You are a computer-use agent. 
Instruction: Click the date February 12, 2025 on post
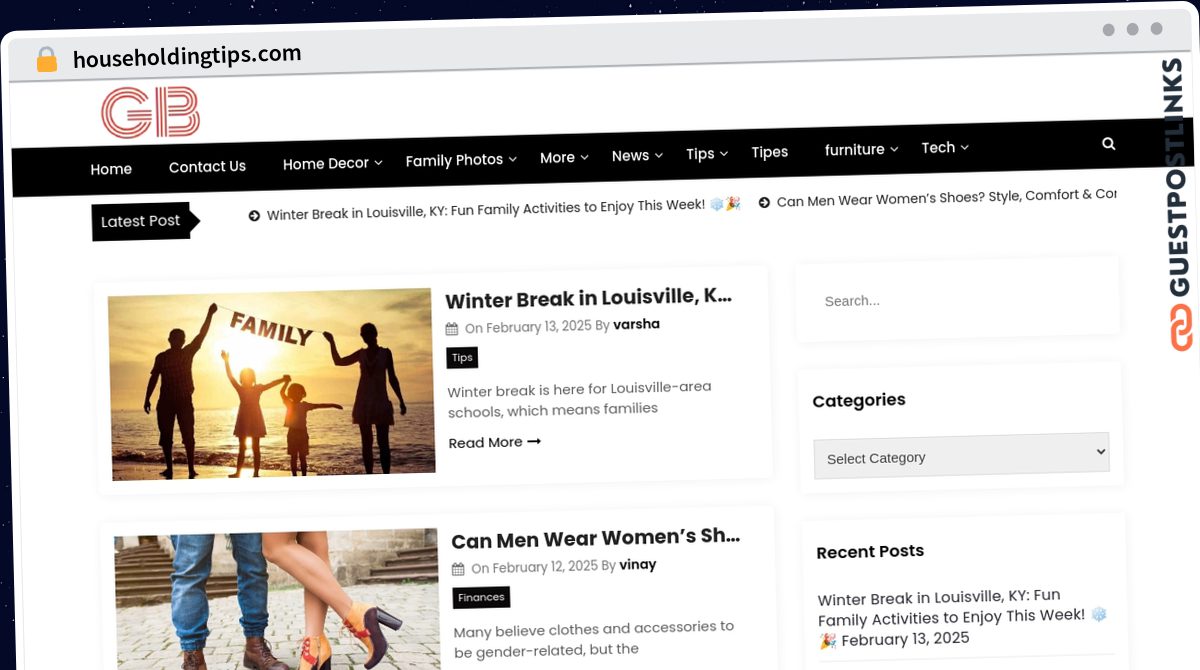tap(545, 566)
